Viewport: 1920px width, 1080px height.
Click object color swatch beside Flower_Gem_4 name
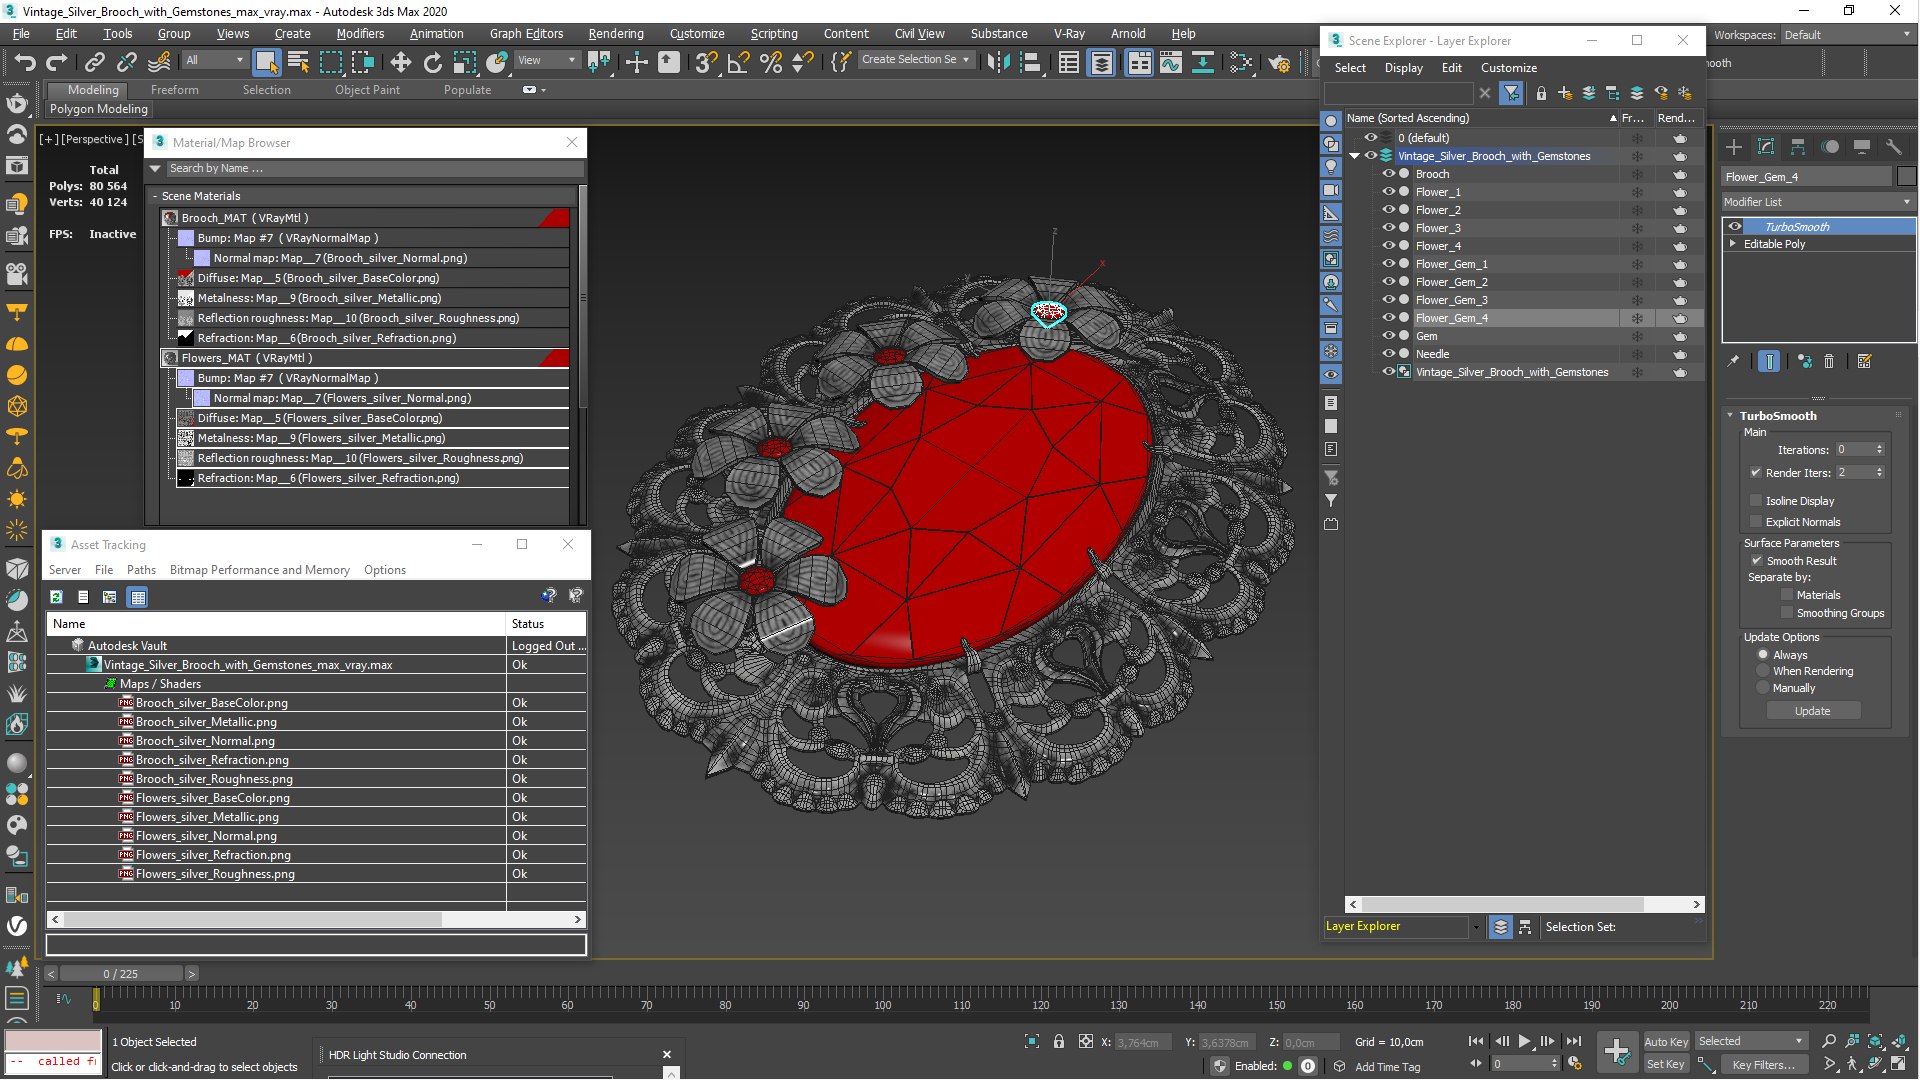(x=1906, y=176)
